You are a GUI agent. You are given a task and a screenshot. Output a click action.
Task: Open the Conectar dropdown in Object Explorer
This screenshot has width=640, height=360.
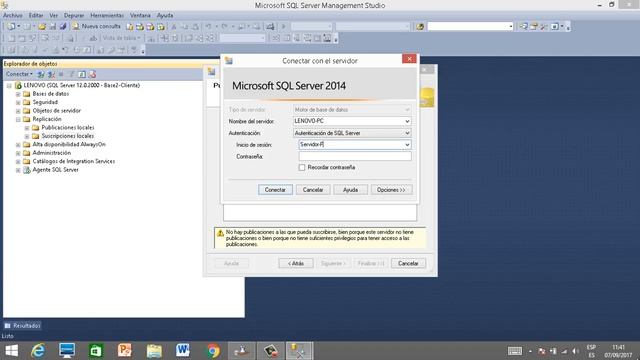click(19, 74)
